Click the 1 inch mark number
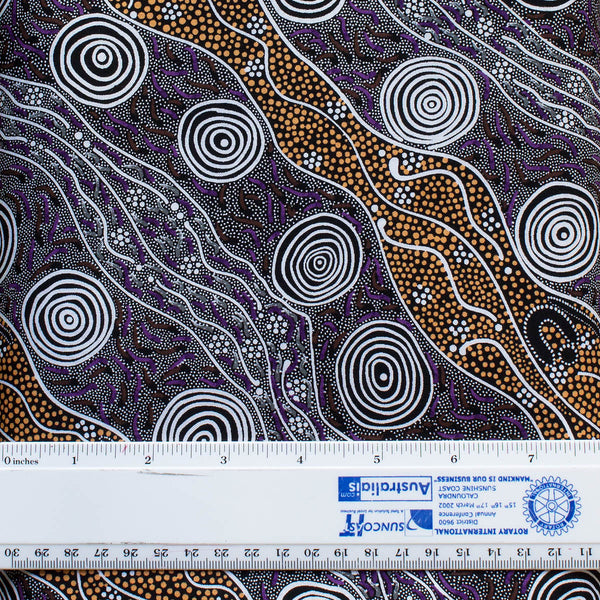This screenshot has height=600, width=600. [75, 460]
